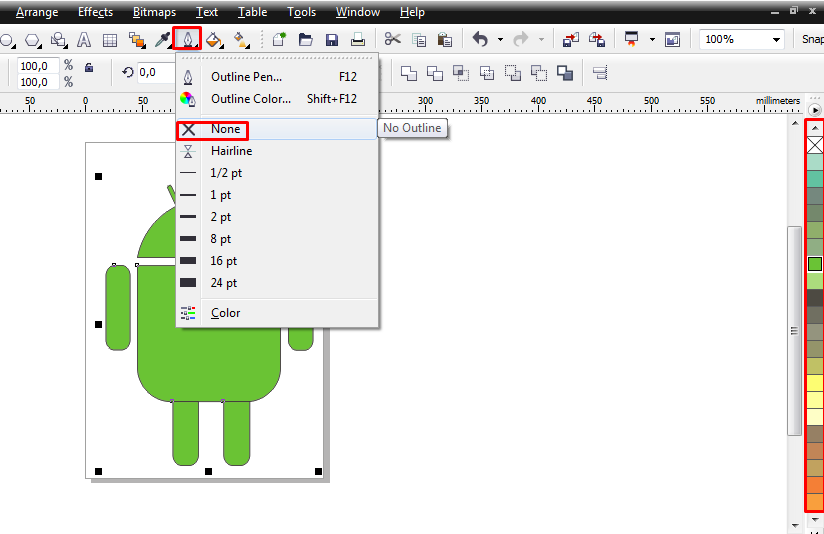Undo the last action with Undo arrow
Viewport: 824px width, 534px height.
pos(480,39)
